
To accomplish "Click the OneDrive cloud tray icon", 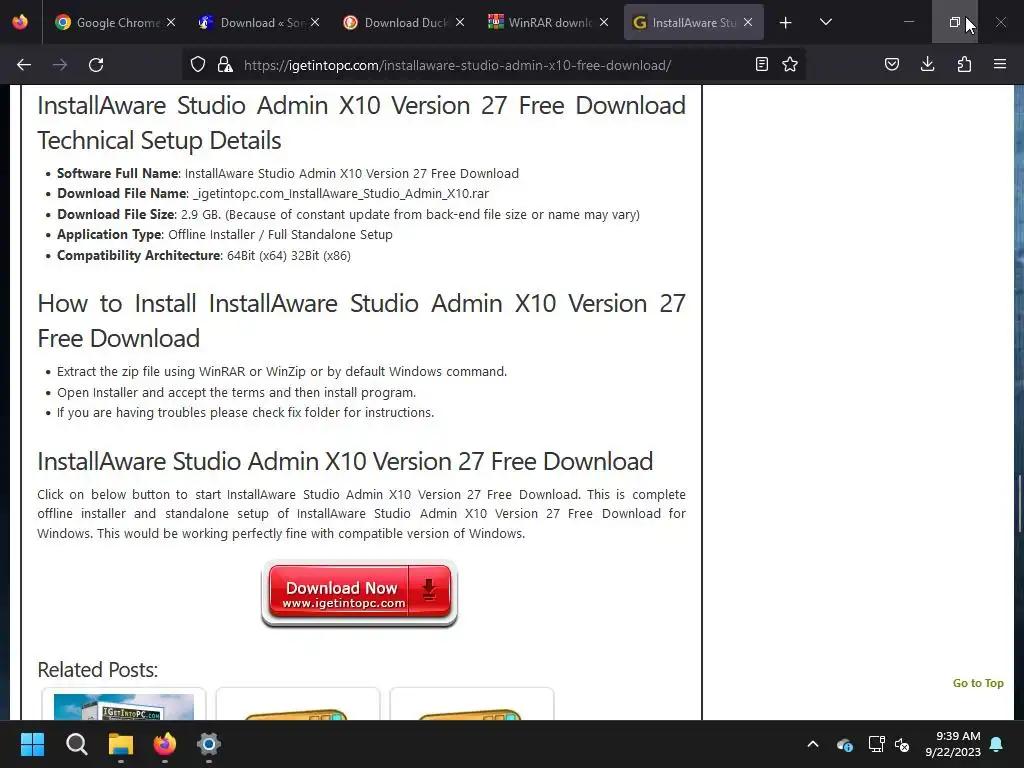I will tap(844, 744).
